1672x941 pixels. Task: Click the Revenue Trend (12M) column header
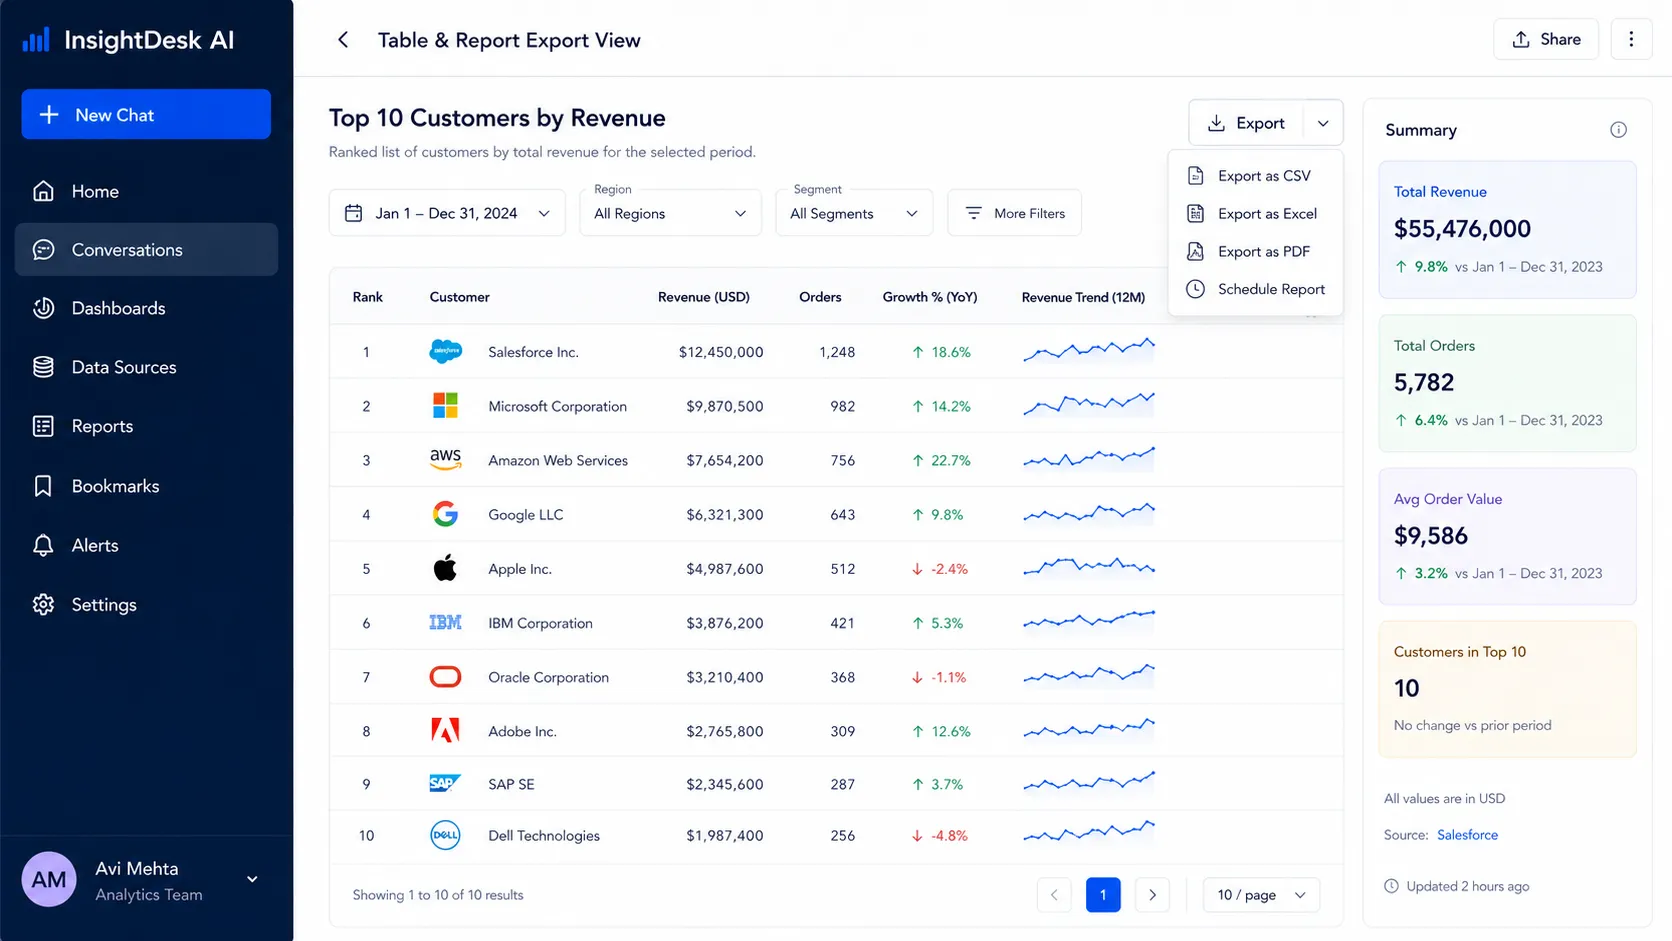coord(1083,297)
